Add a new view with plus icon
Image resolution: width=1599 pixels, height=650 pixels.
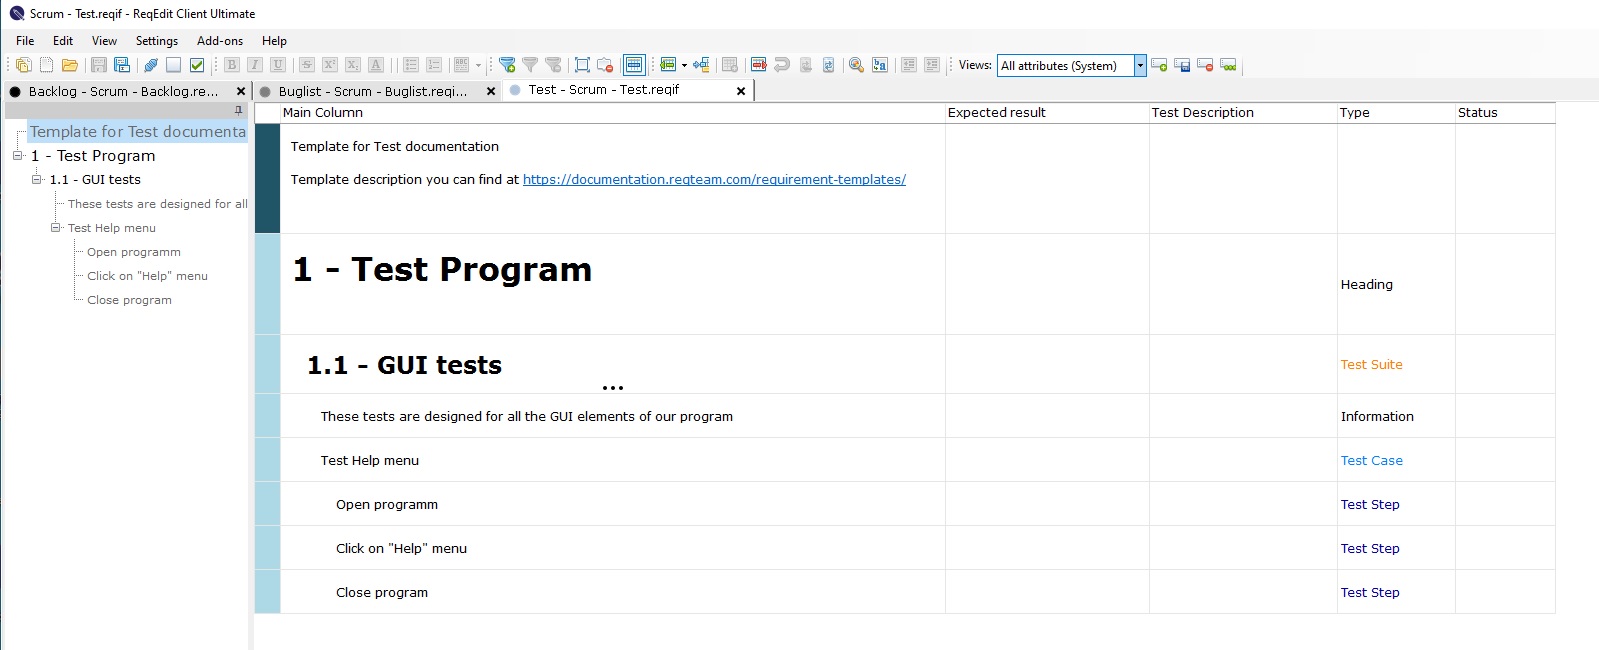[1159, 65]
